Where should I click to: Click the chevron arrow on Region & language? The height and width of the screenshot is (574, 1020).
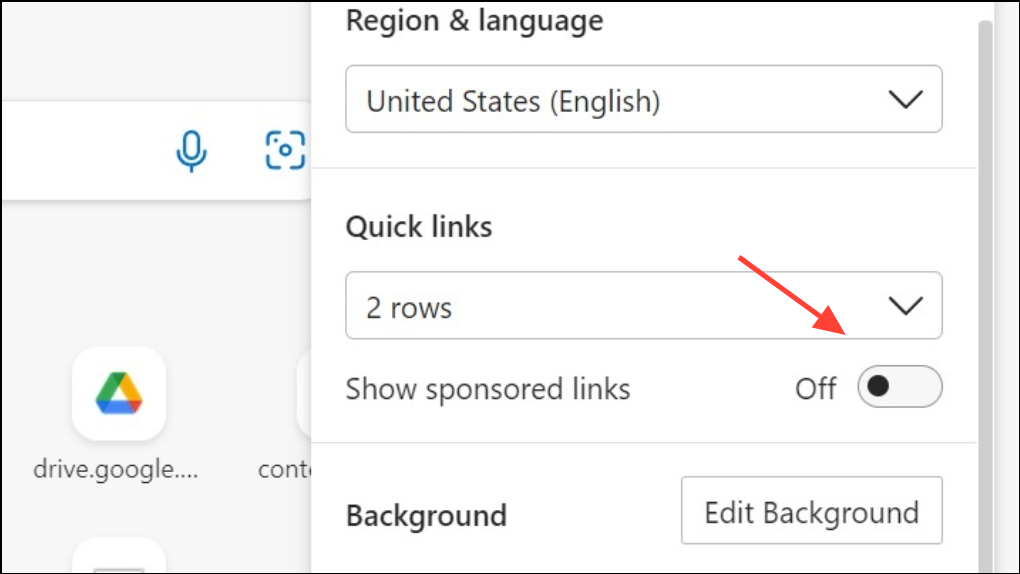906,99
